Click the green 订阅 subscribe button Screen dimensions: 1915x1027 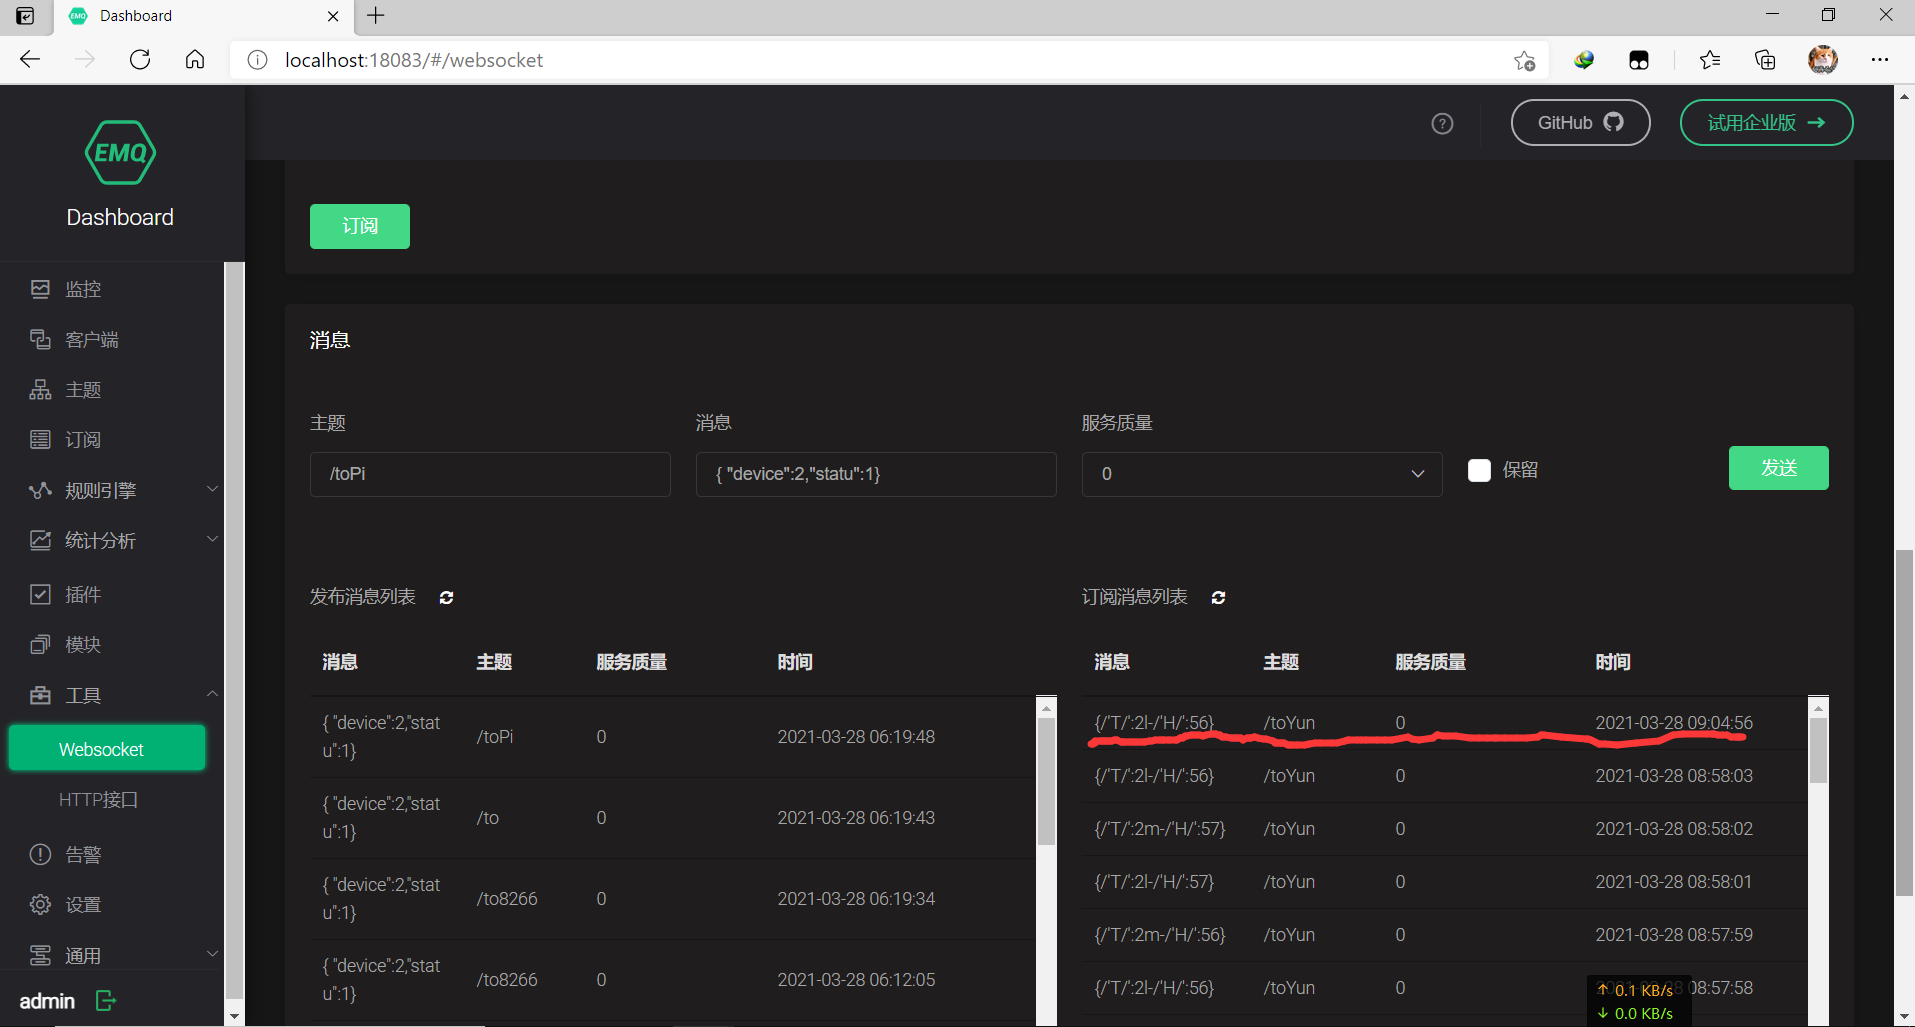click(x=359, y=226)
